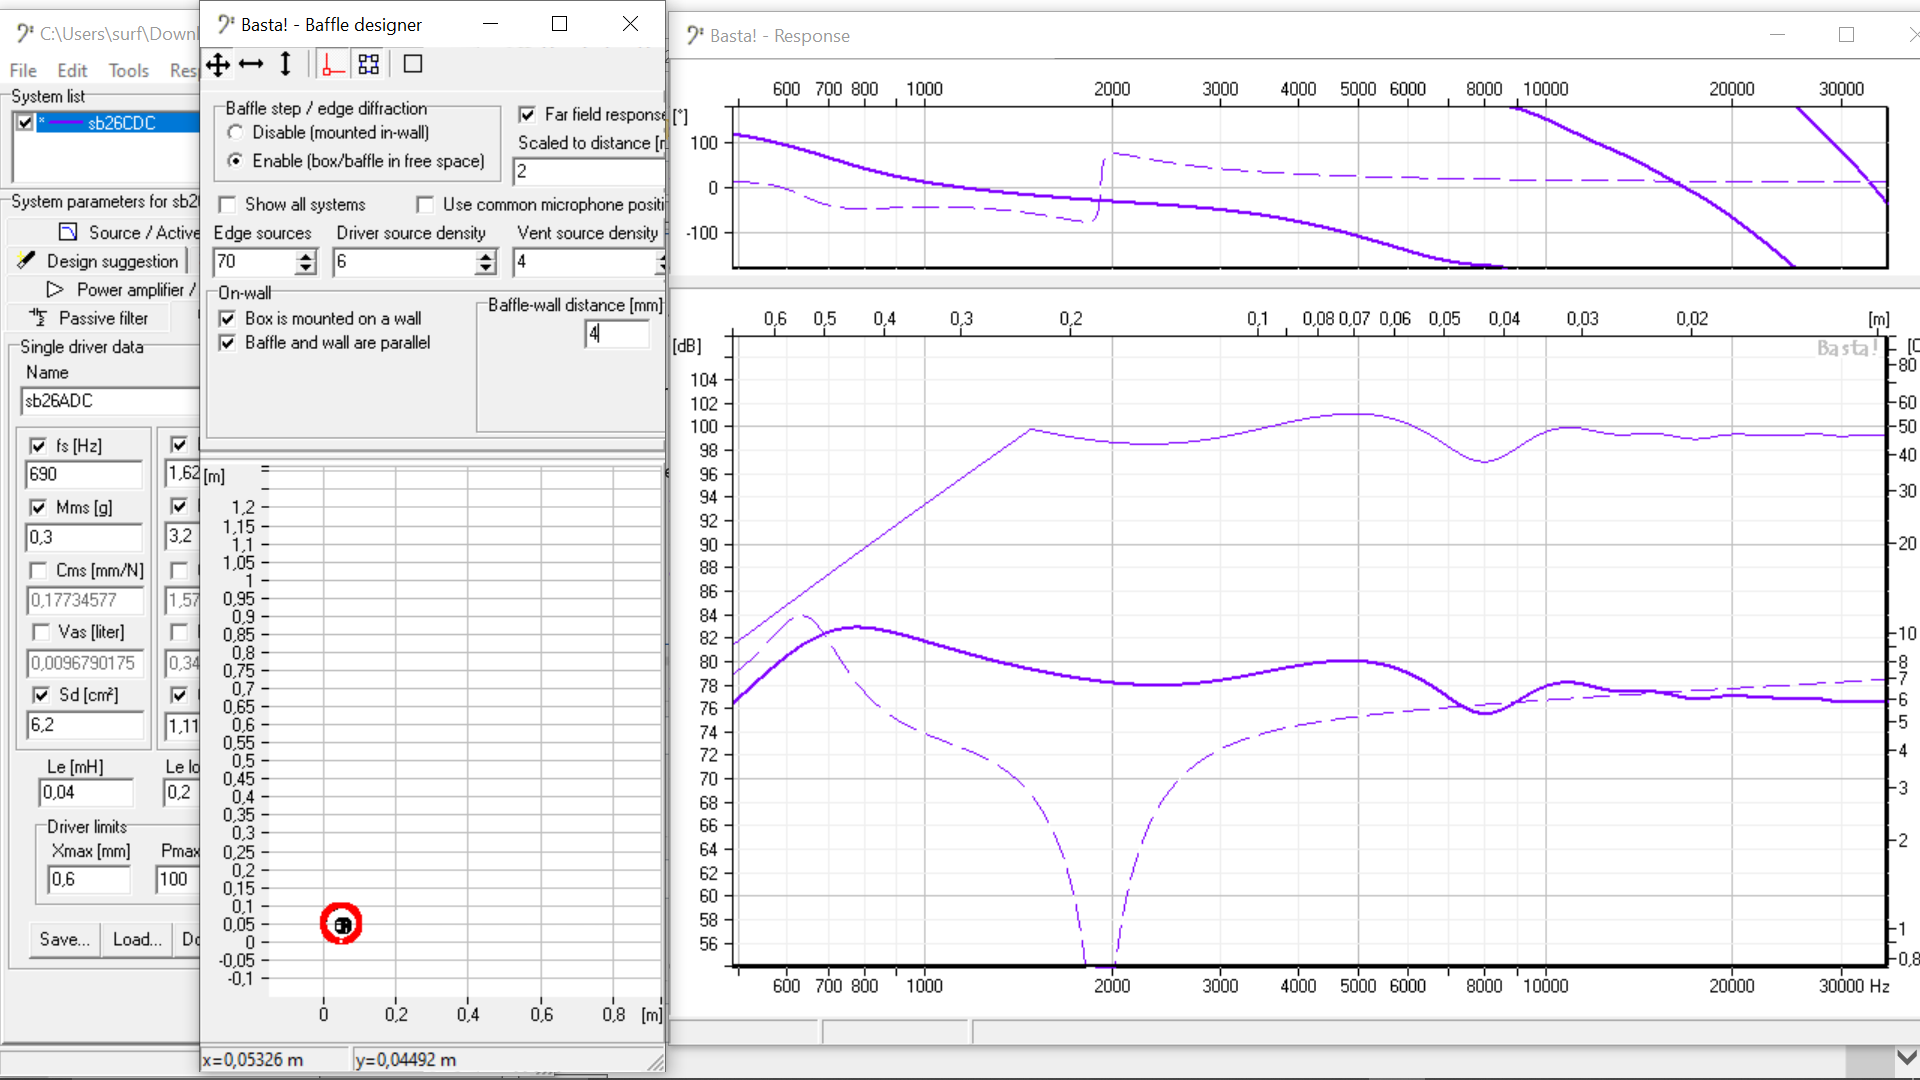
Task: Toggle the red origin axis tool
Action: pyautogui.click(x=333, y=65)
